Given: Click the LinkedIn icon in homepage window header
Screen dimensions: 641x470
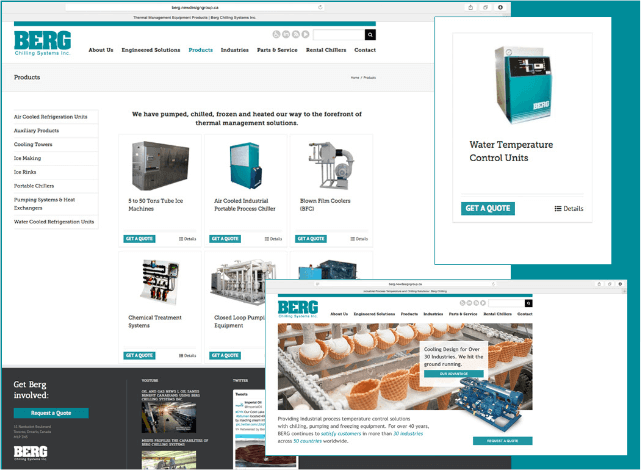Looking at the screenshot, I should [x=469, y=303].
